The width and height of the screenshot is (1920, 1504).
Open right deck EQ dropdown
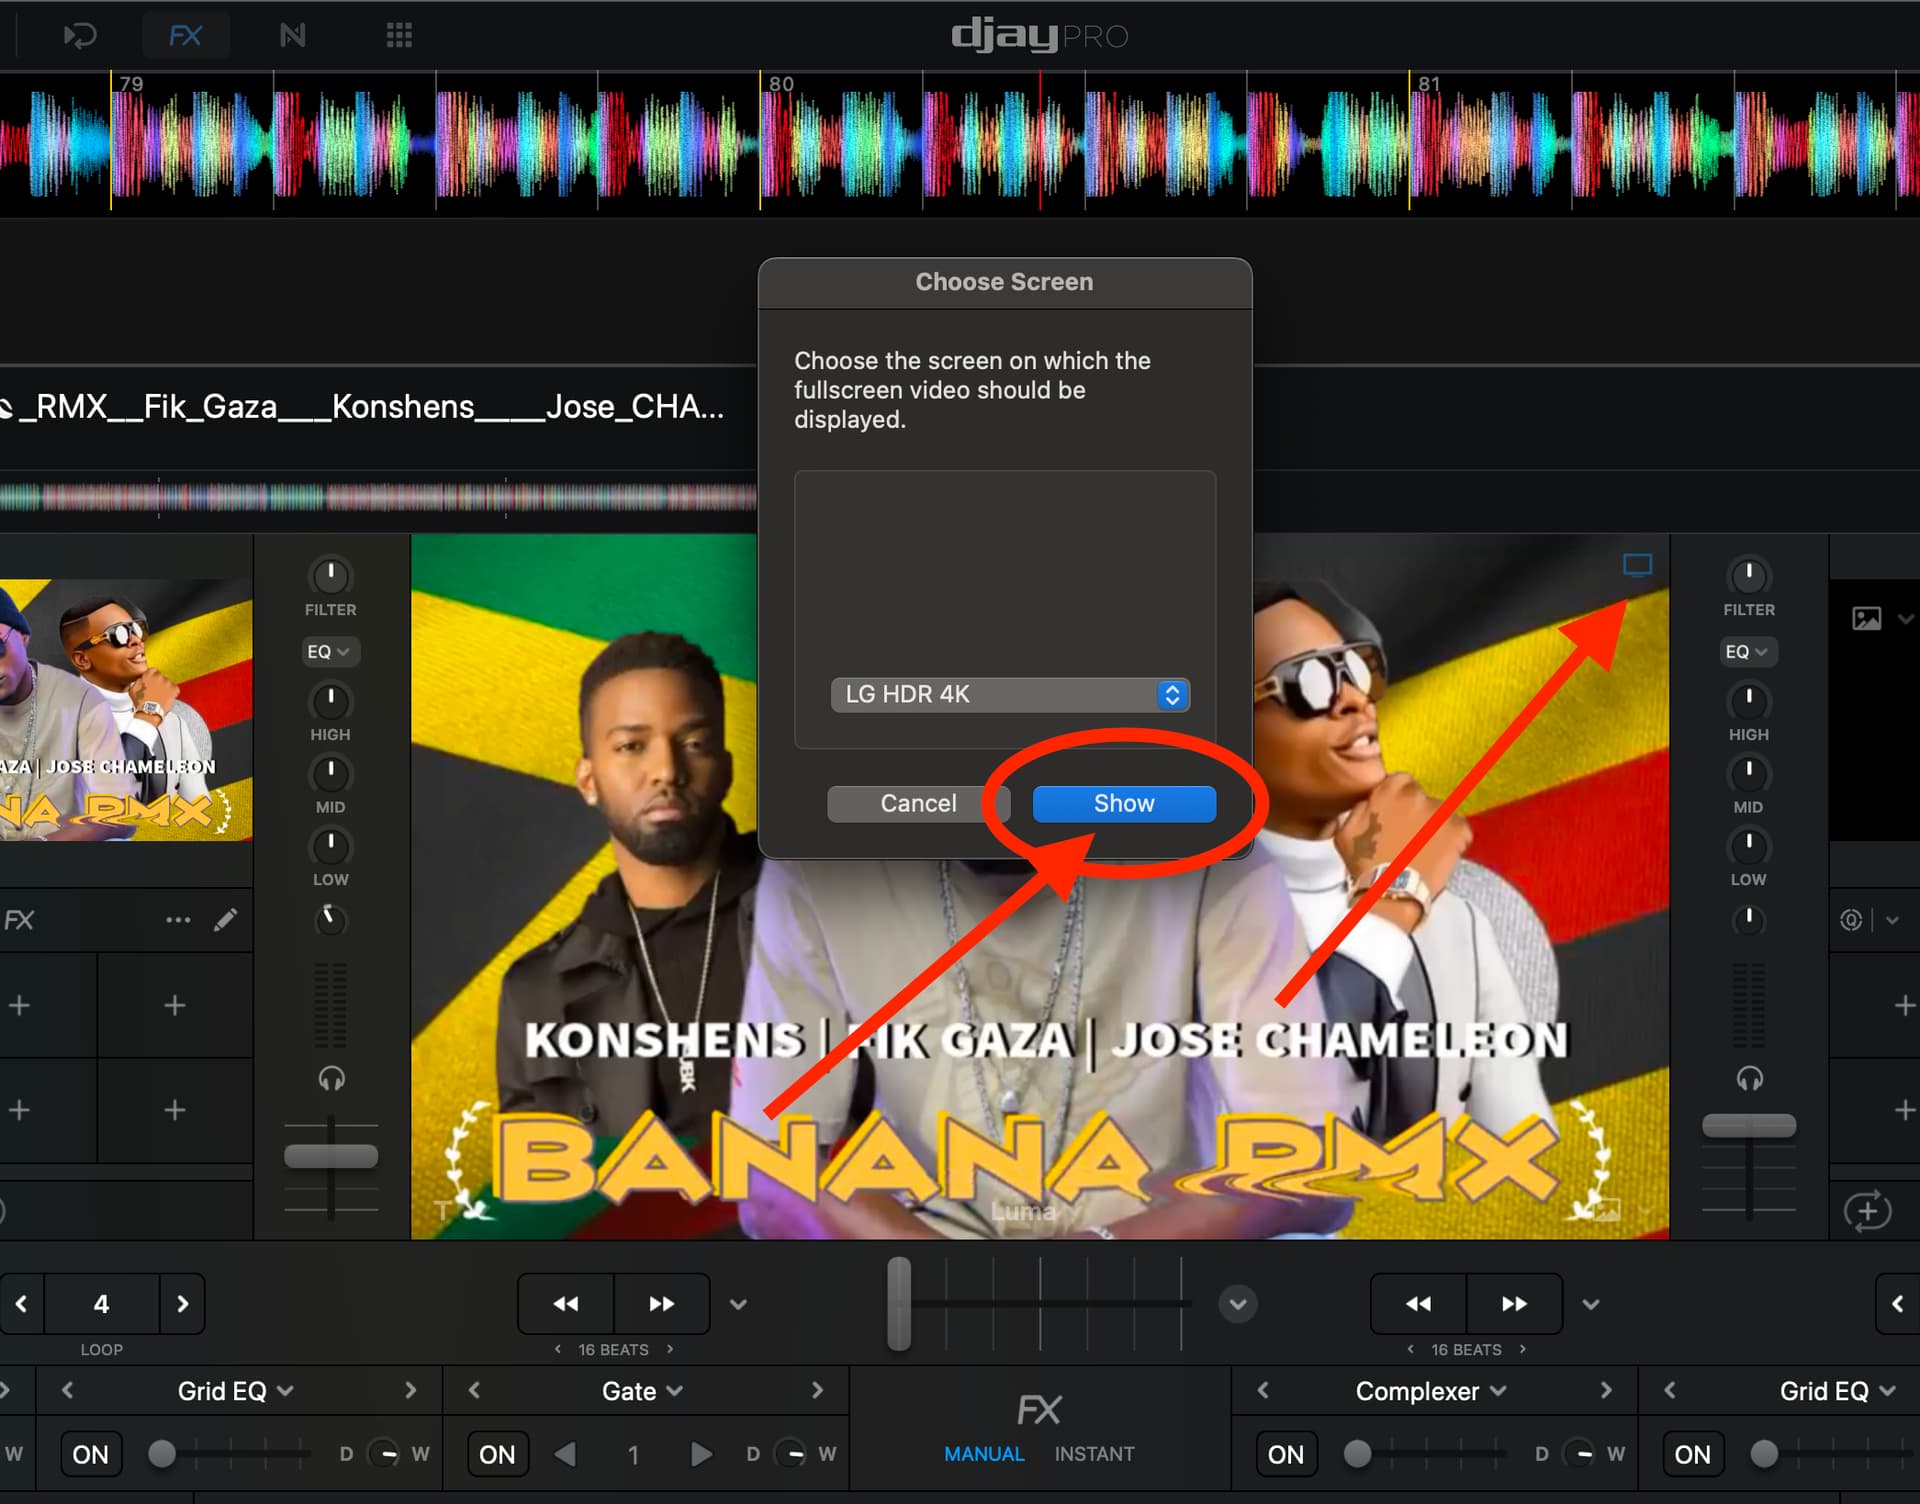[1747, 652]
